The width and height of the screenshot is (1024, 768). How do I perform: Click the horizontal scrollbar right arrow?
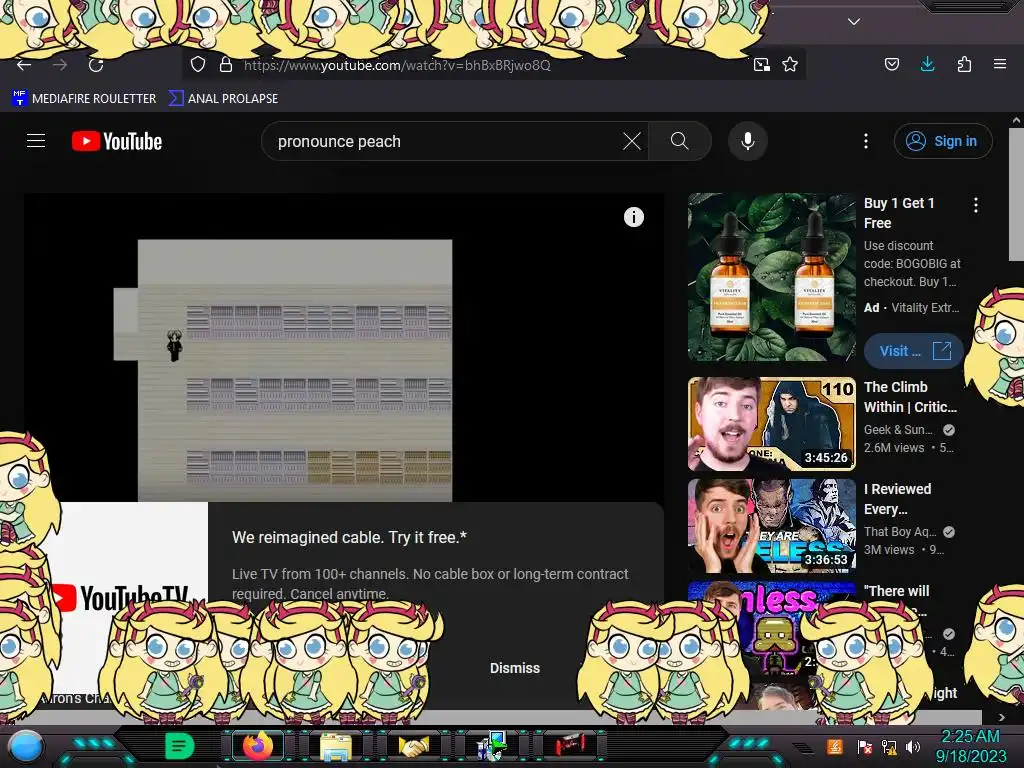[1002, 717]
